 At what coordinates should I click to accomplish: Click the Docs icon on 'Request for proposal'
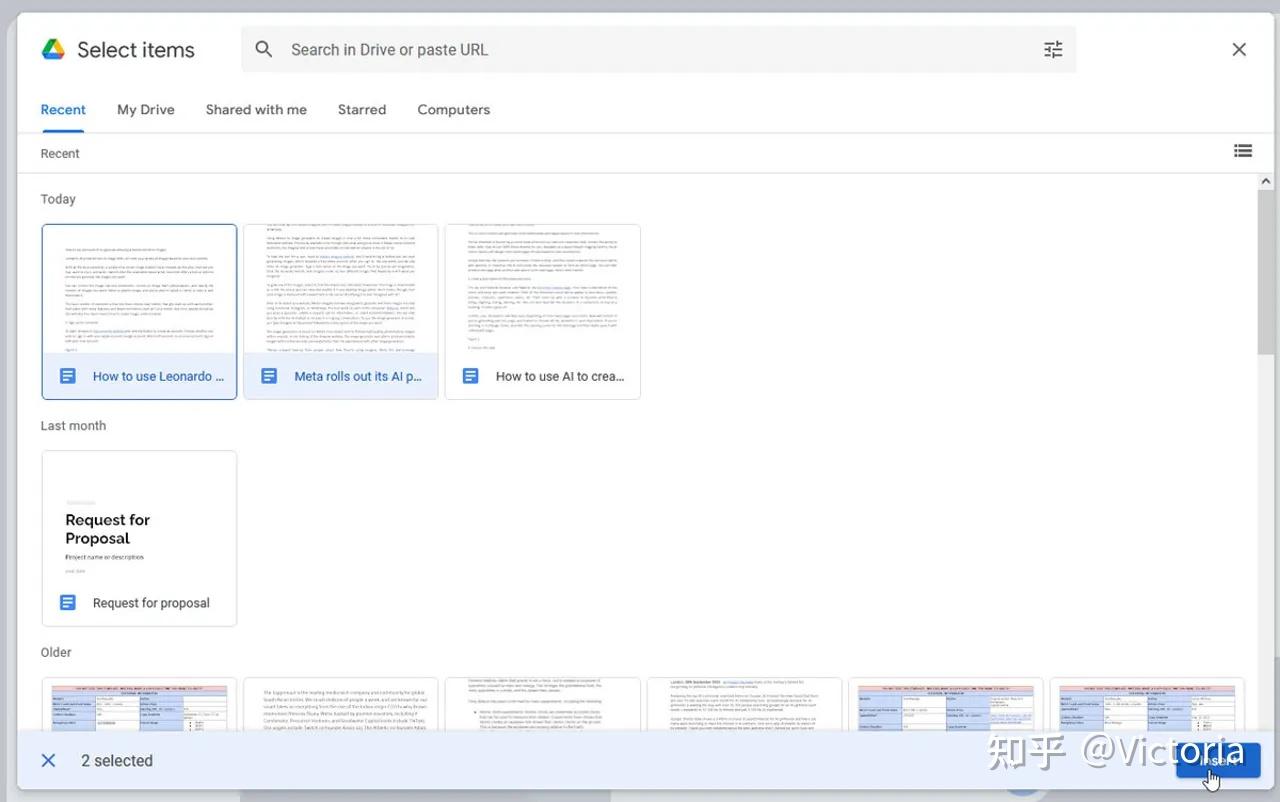(67, 602)
